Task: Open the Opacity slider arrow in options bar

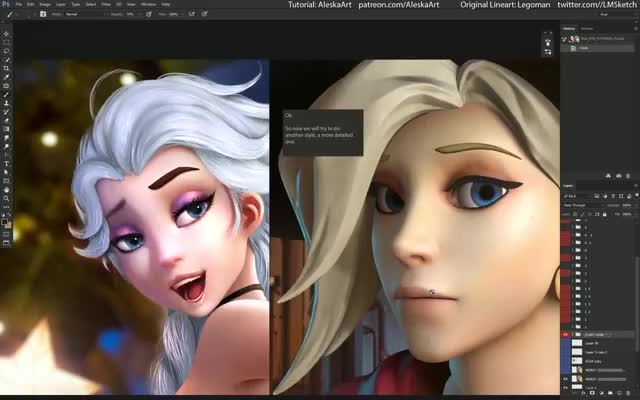Action: coord(140,14)
